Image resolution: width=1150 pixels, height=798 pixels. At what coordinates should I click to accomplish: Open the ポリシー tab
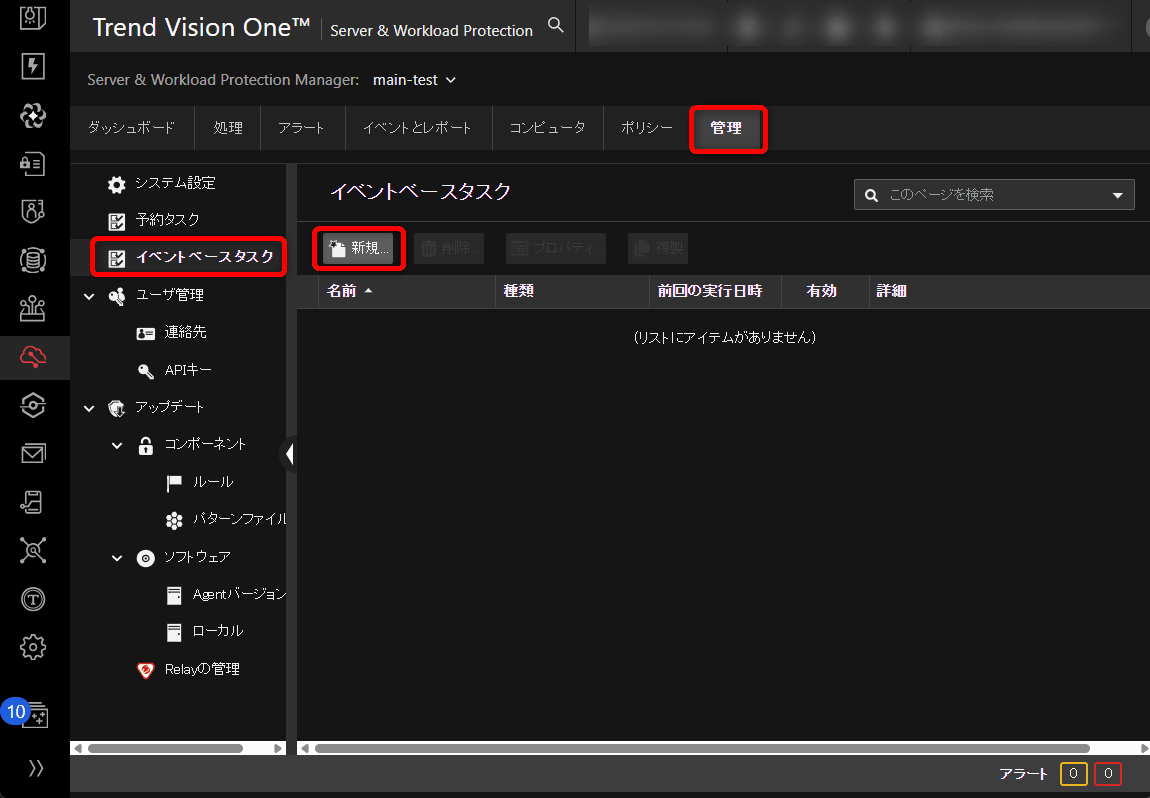click(645, 128)
